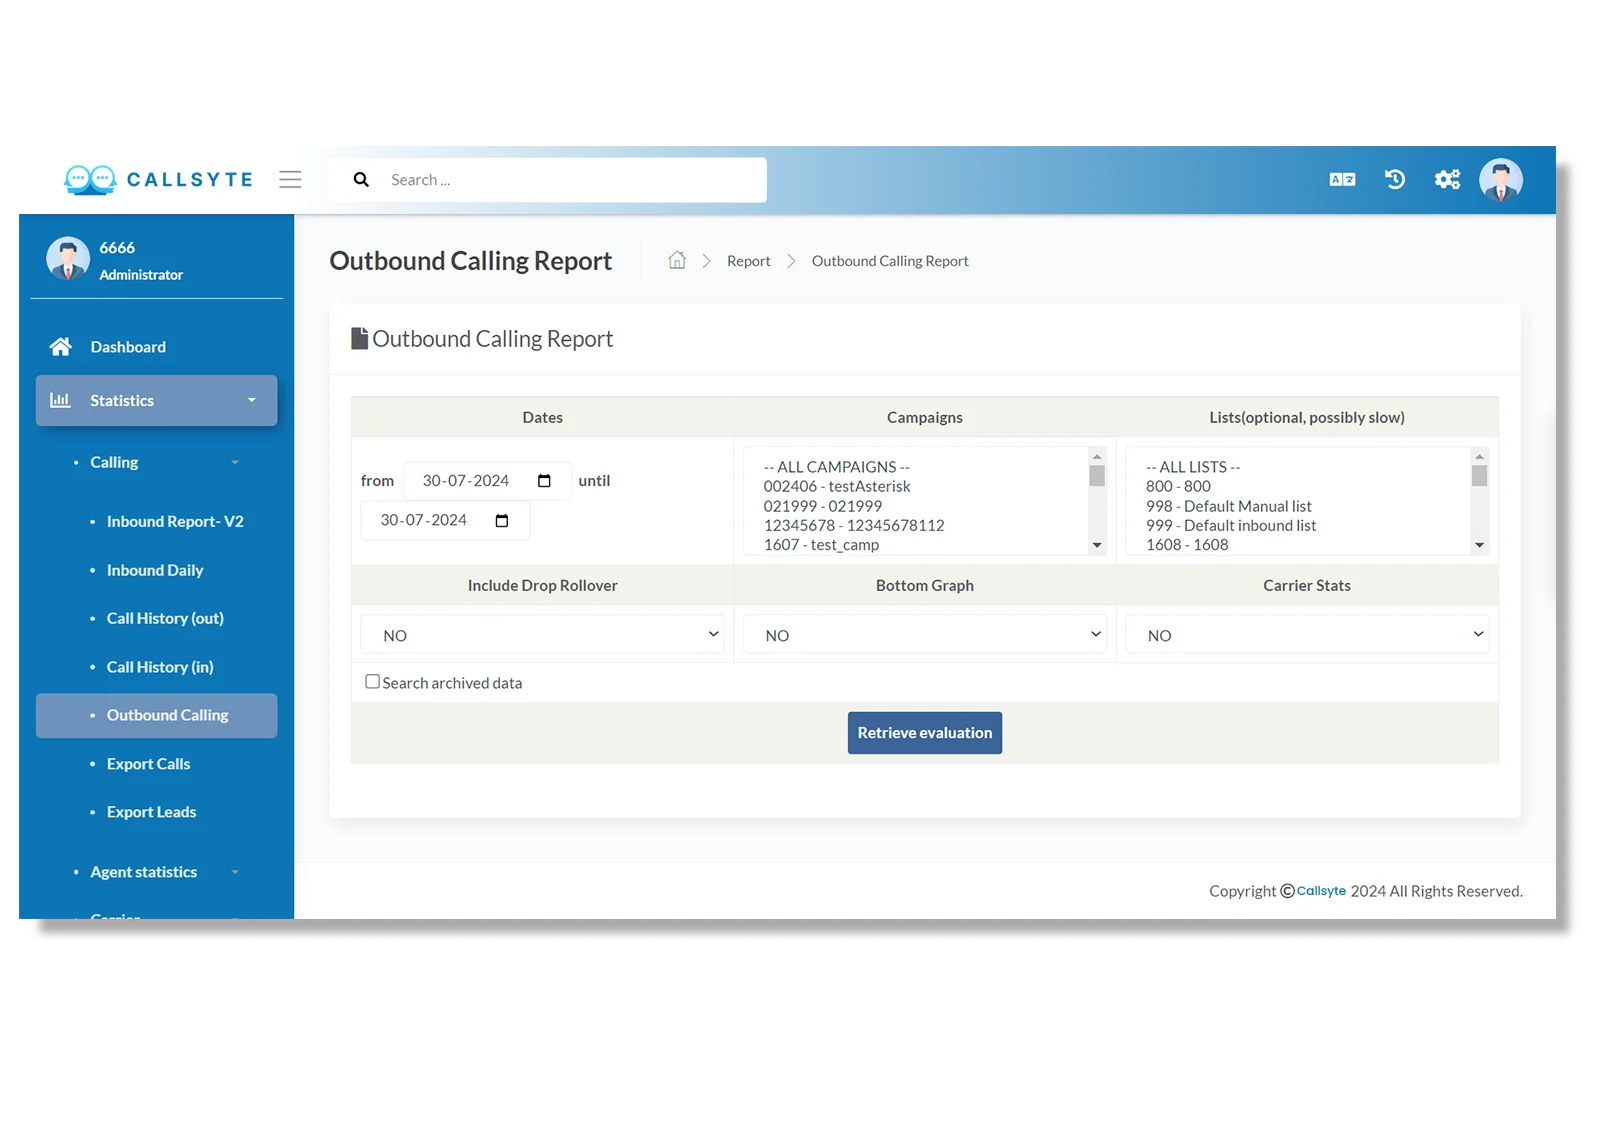This screenshot has width=1600, height=1123.
Task: Open the Dashboard home icon in the sidebar
Action: [60, 346]
